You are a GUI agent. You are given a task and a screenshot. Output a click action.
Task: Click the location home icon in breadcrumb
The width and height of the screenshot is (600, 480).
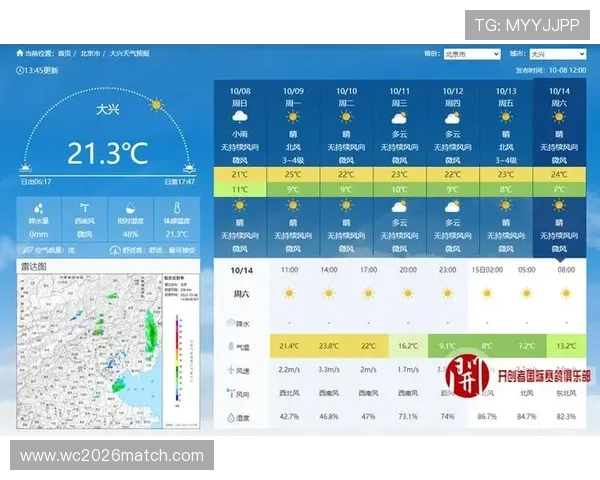[19, 53]
